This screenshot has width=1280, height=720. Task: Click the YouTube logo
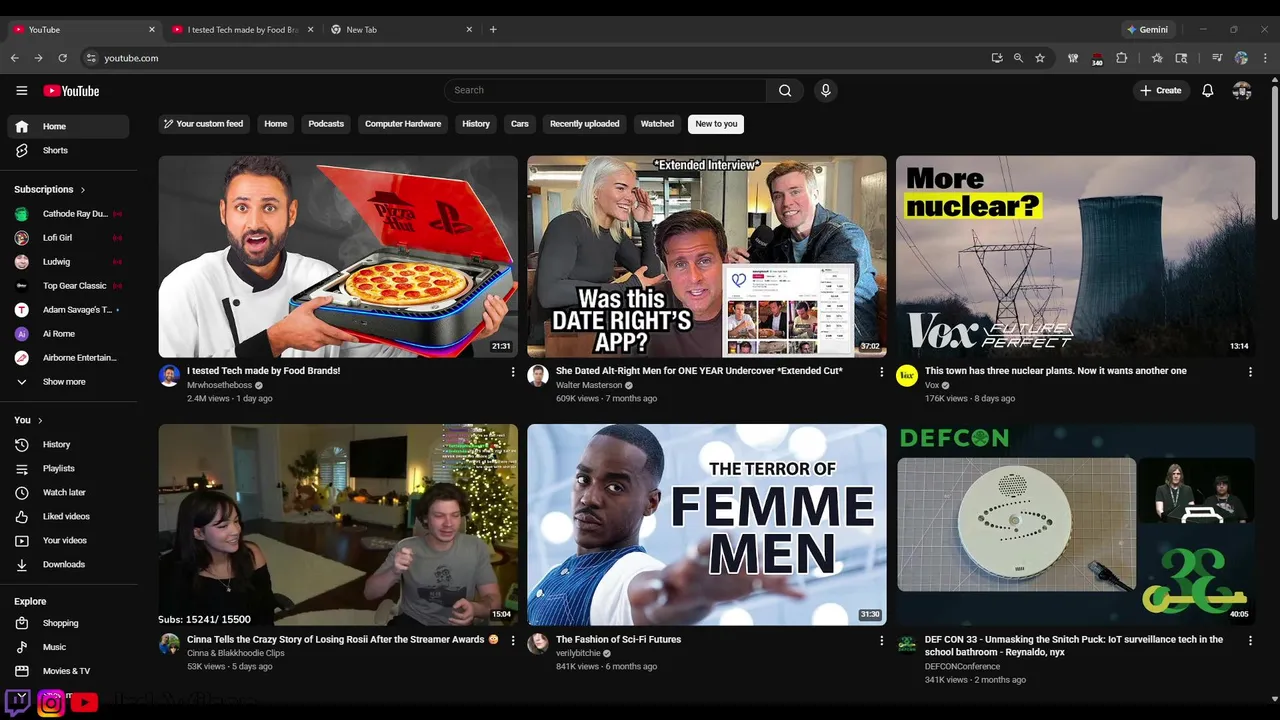tap(71, 91)
